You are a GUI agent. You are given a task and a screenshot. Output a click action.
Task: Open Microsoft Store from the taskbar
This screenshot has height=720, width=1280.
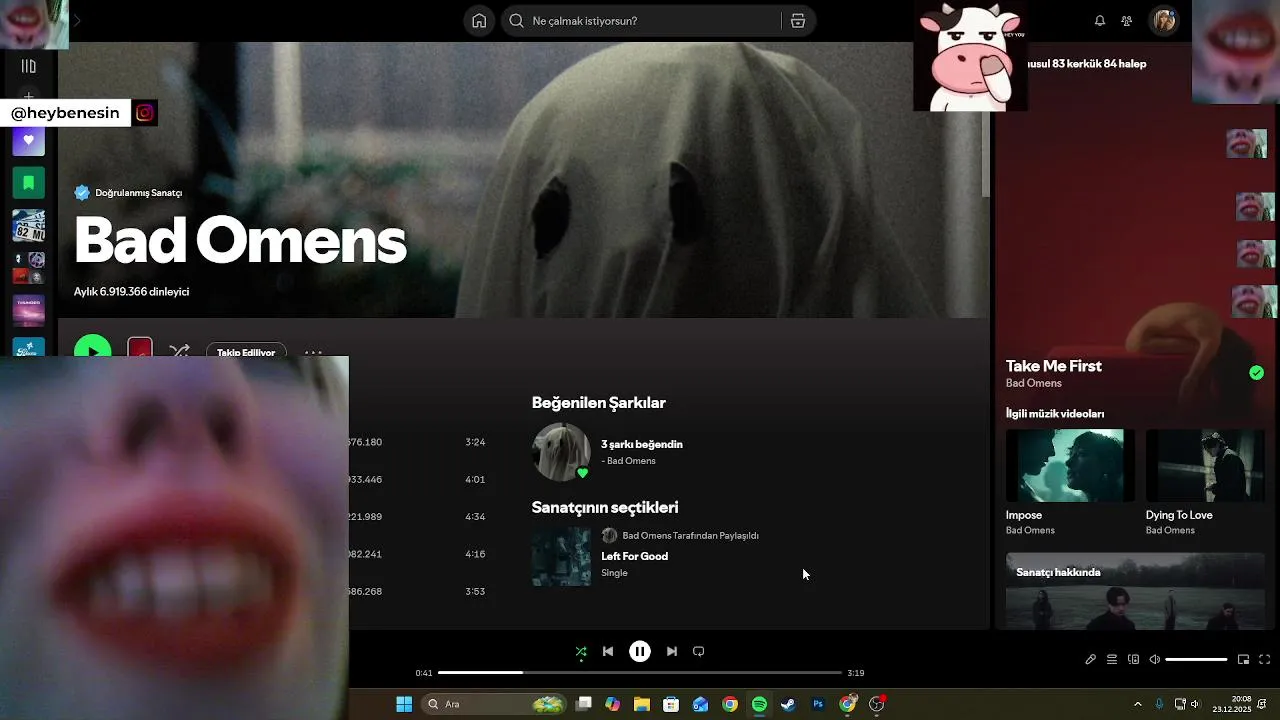(x=671, y=704)
